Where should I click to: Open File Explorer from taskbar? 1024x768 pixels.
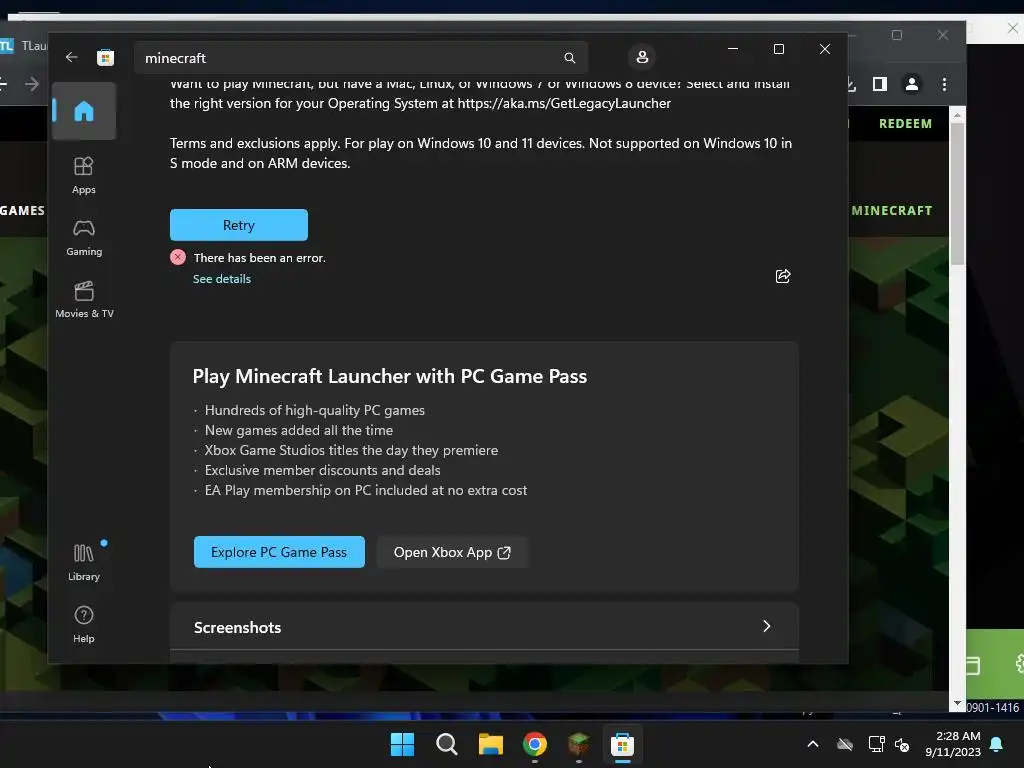490,744
